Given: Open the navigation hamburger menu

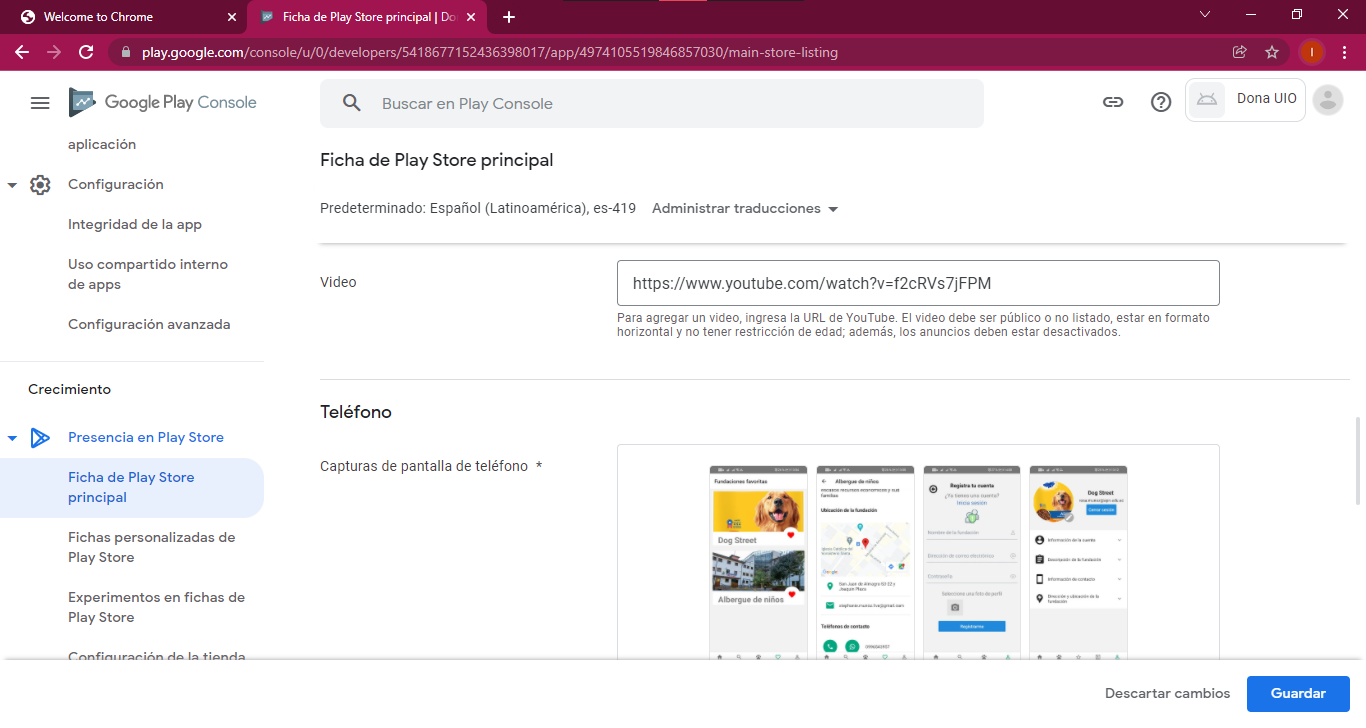Looking at the screenshot, I should pos(40,102).
